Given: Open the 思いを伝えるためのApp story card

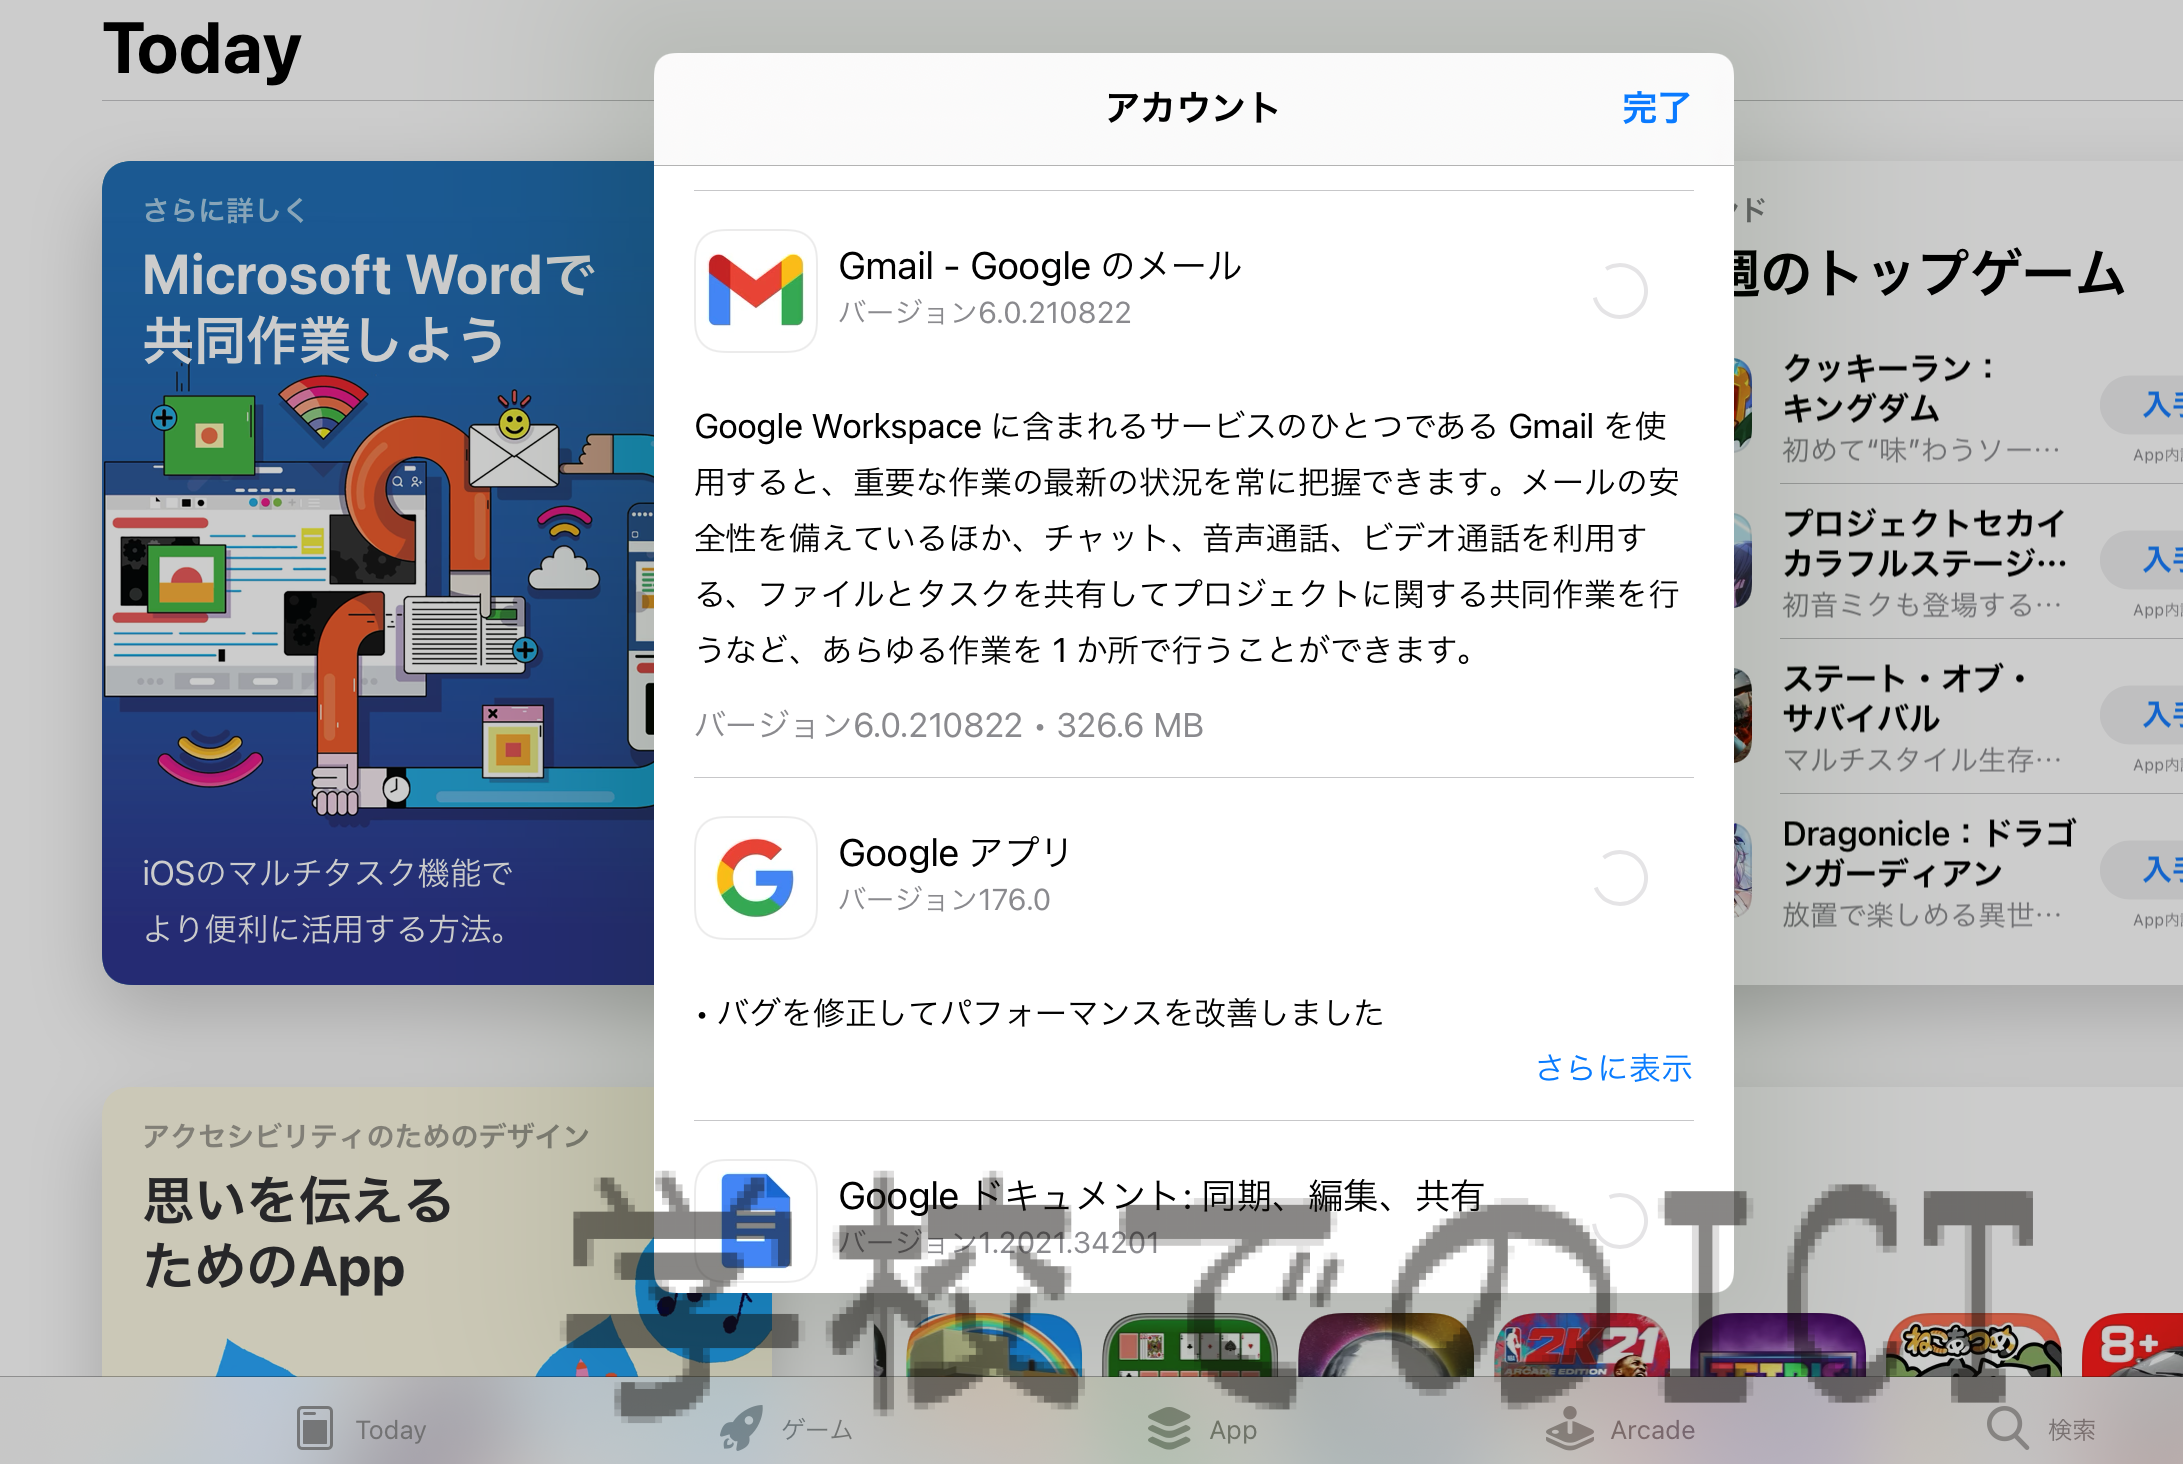Looking at the screenshot, I should [378, 1232].
